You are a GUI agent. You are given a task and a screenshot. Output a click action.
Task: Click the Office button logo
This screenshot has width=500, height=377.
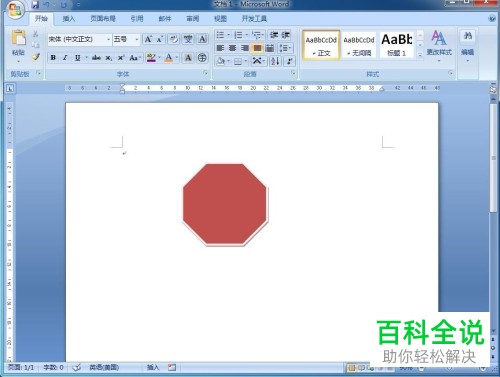[15, 10]
